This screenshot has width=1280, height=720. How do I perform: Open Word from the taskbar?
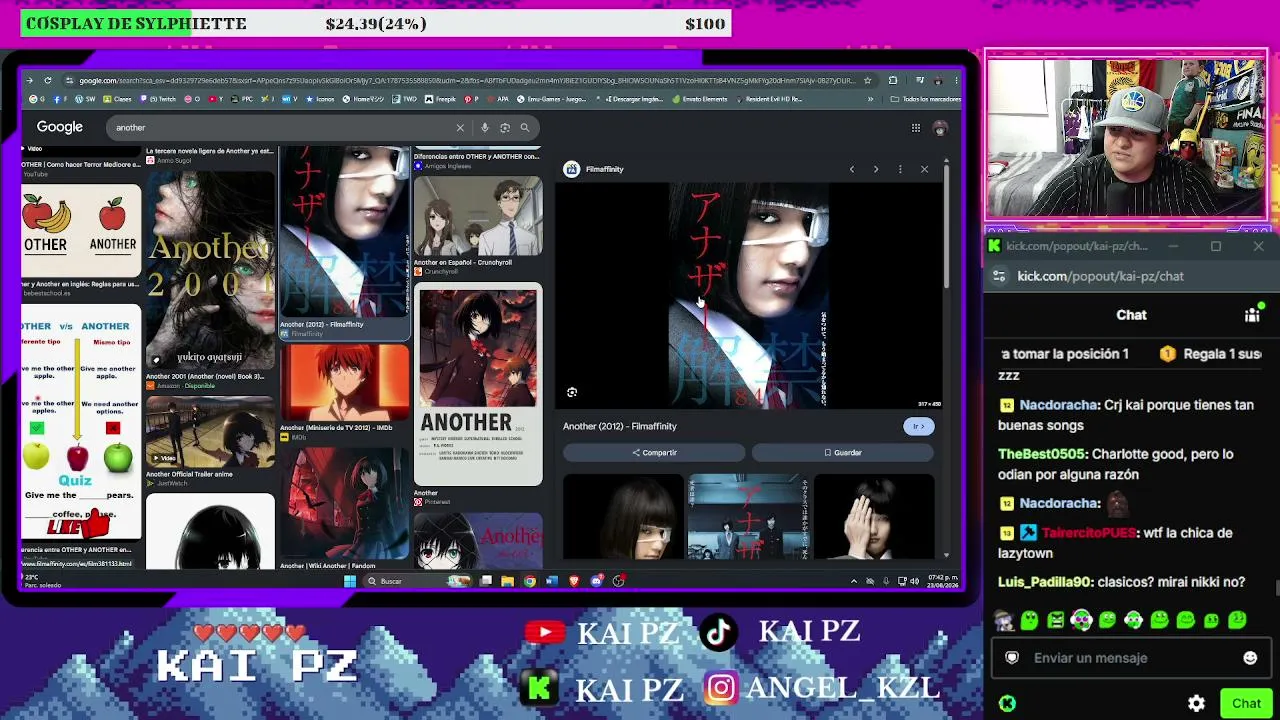pyautogui.click(x=552, y=581)
